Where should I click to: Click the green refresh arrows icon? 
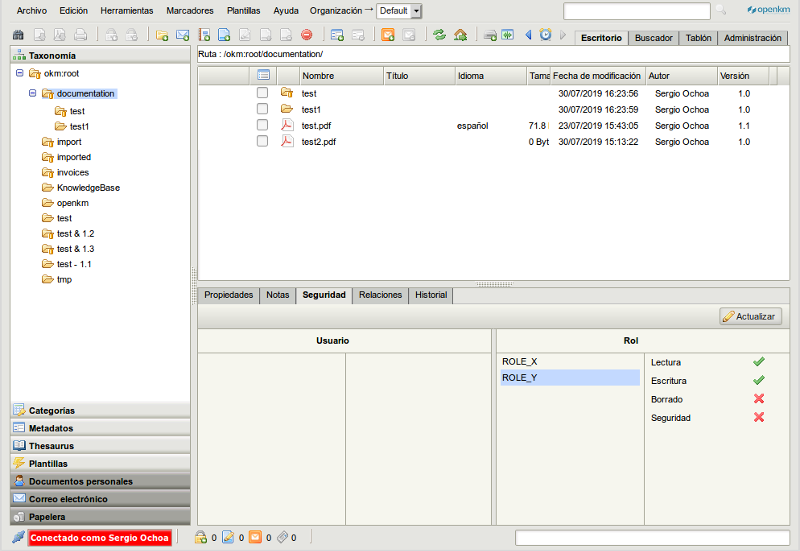439,35
